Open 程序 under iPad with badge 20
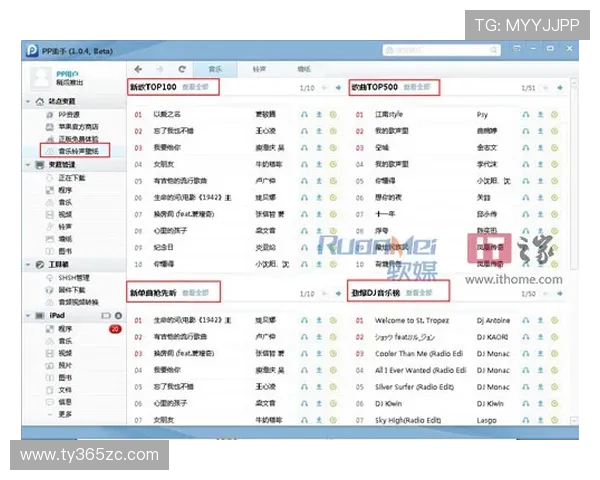The width and height of the screenshot is (600, 480). [65, 329]
